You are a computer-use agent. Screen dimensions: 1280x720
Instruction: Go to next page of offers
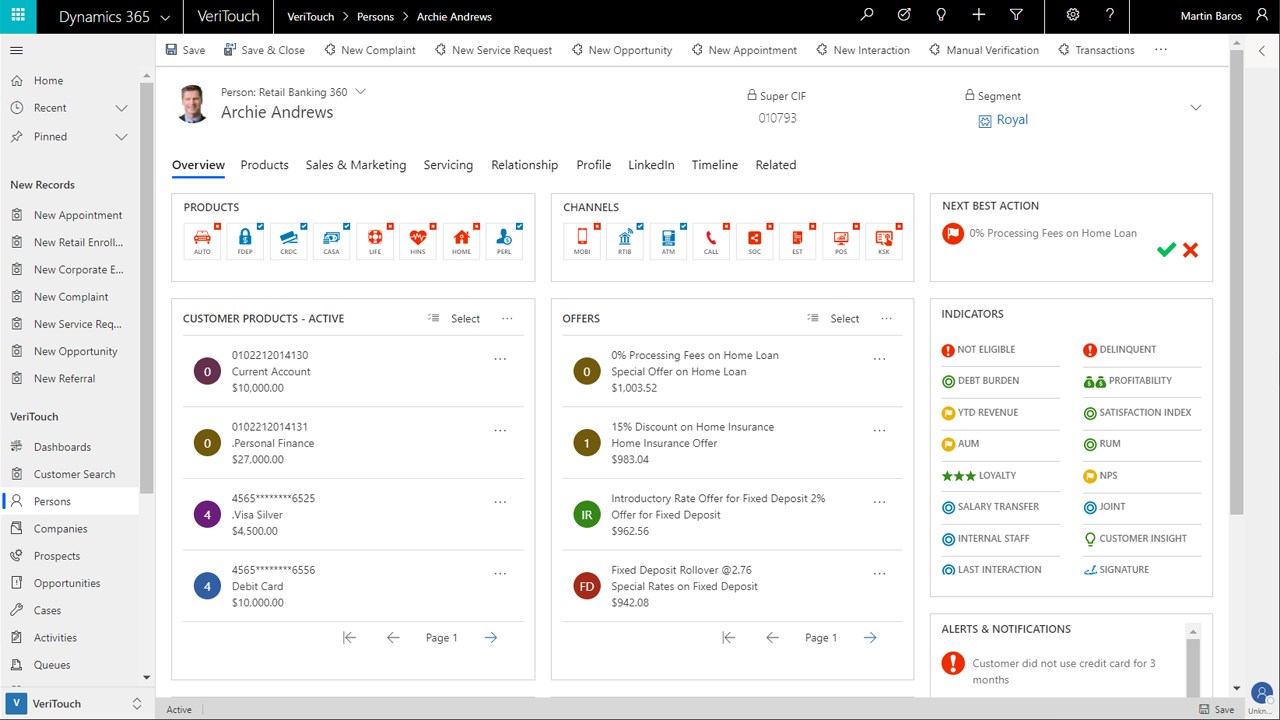(870, 638)
